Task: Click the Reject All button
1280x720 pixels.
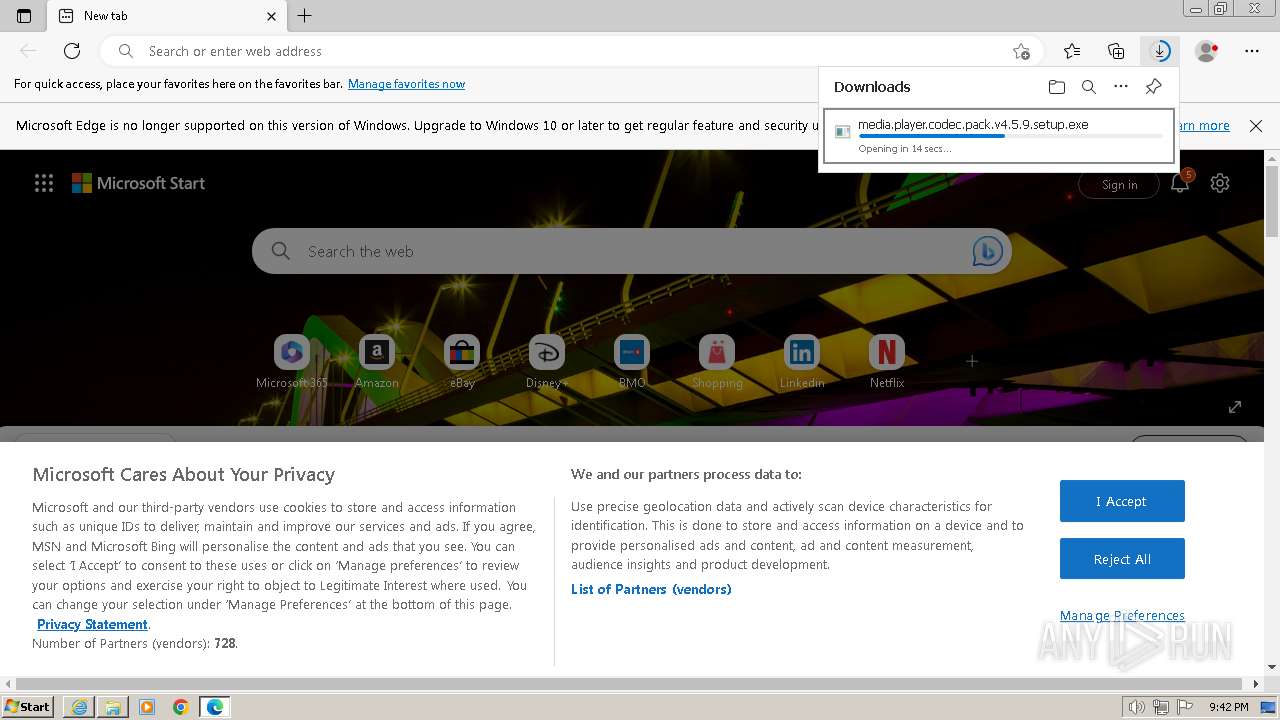Action: (x=1122, y=559)
